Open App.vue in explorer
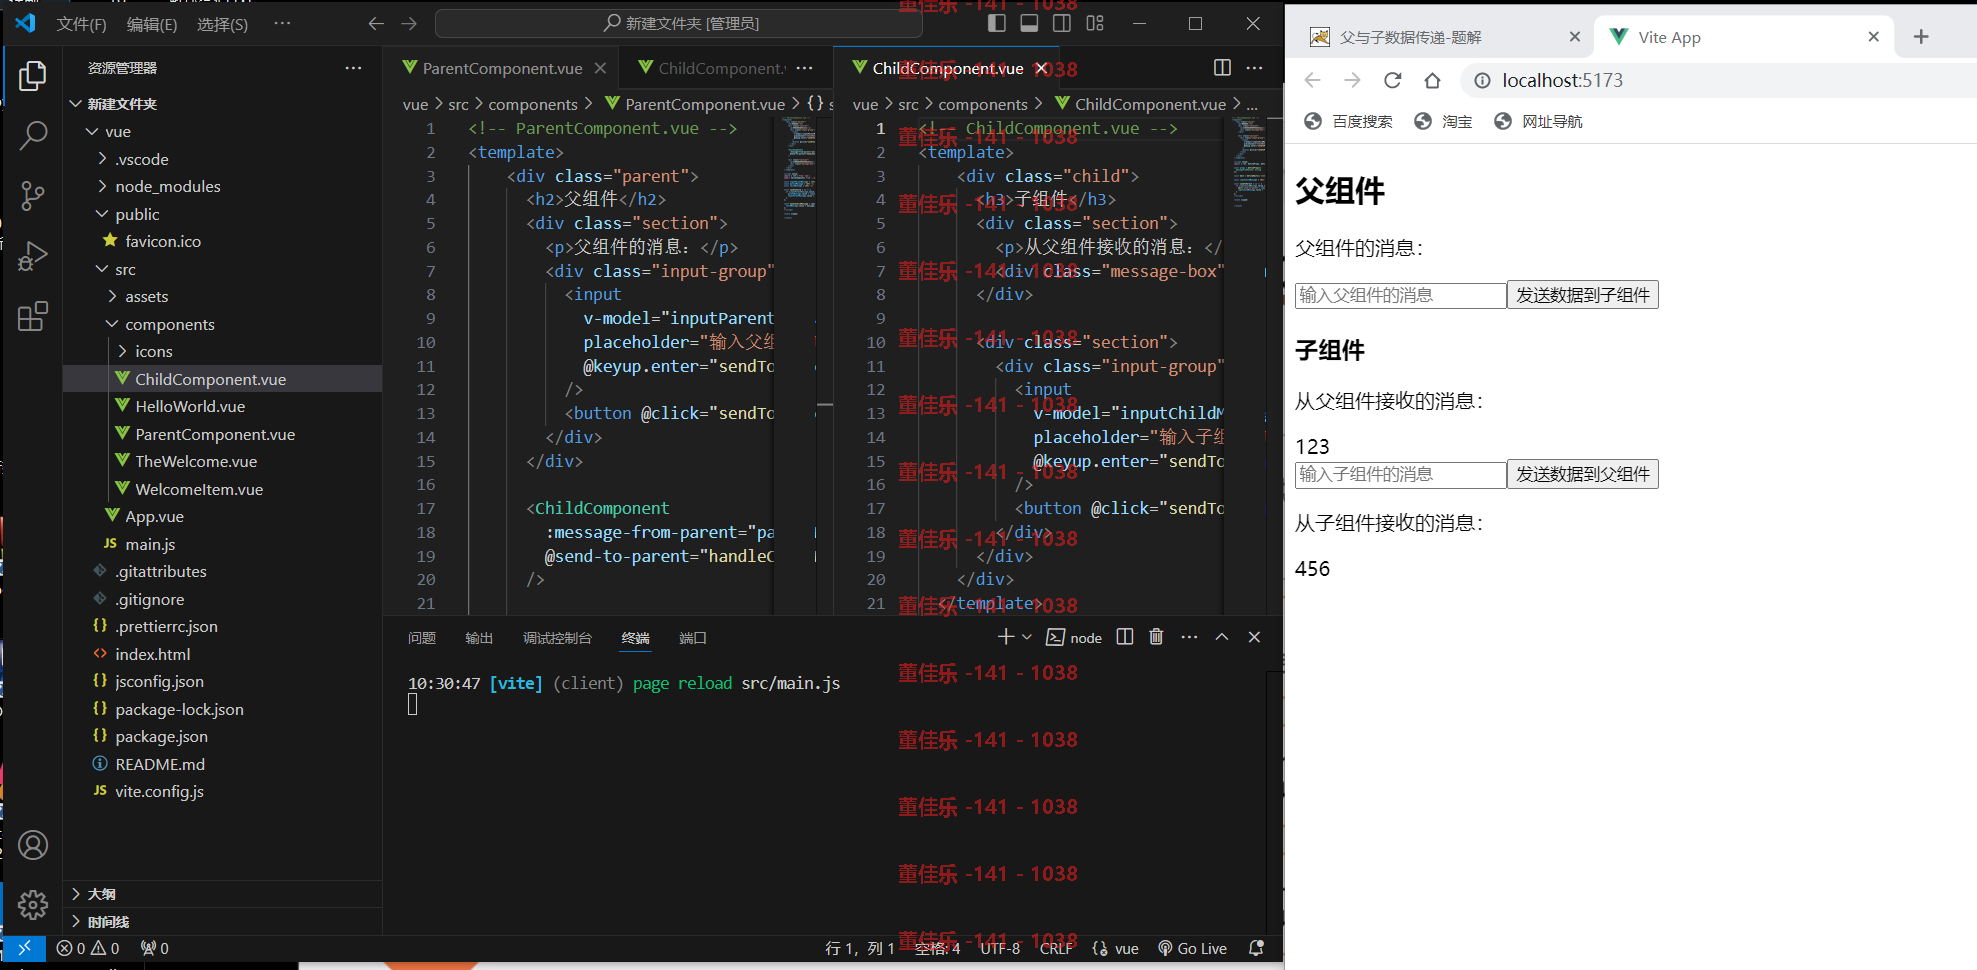Screen dimensions: 1977x970 (154, 517)
